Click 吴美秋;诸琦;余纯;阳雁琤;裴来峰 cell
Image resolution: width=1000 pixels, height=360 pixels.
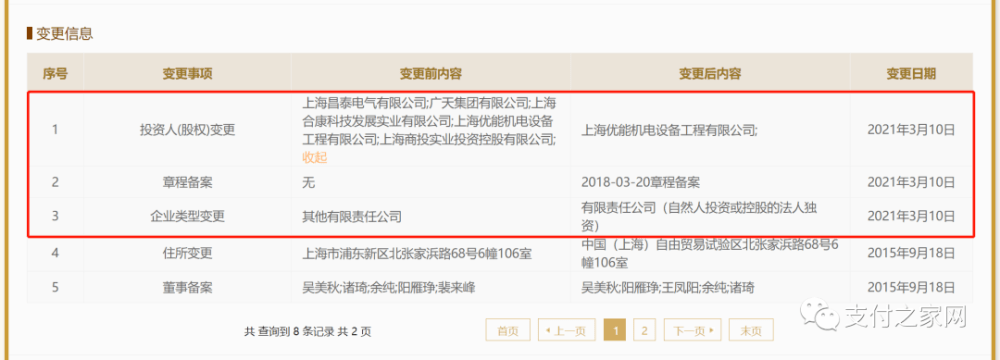(x=389, y=288)
